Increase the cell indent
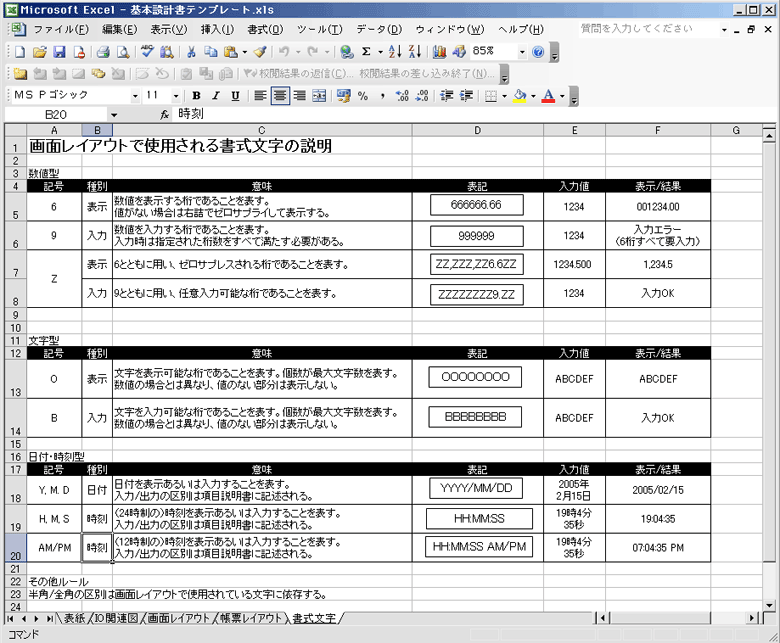This screenshot has height=643, width=780. point(466,95)
